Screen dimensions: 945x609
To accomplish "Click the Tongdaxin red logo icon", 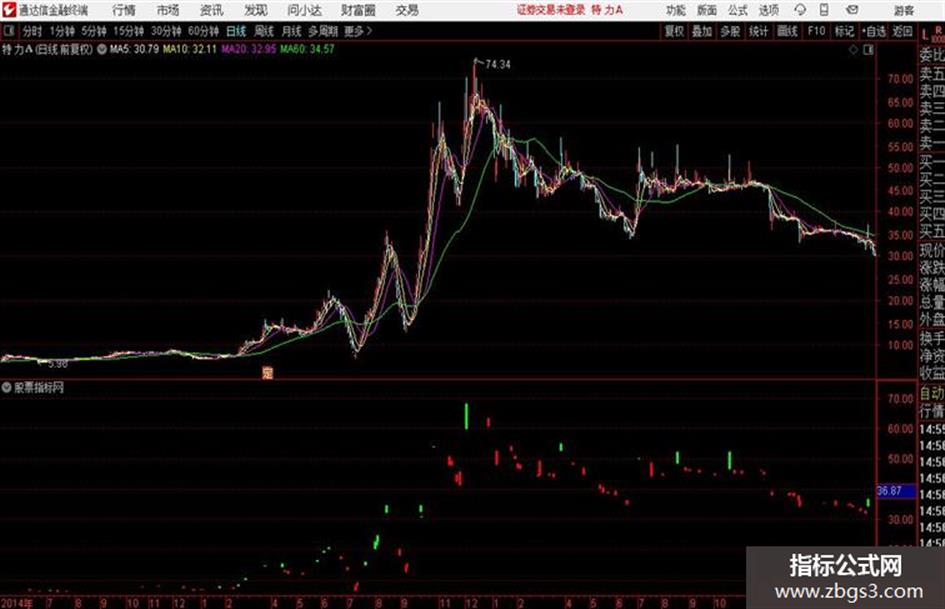I will [8, 10].
